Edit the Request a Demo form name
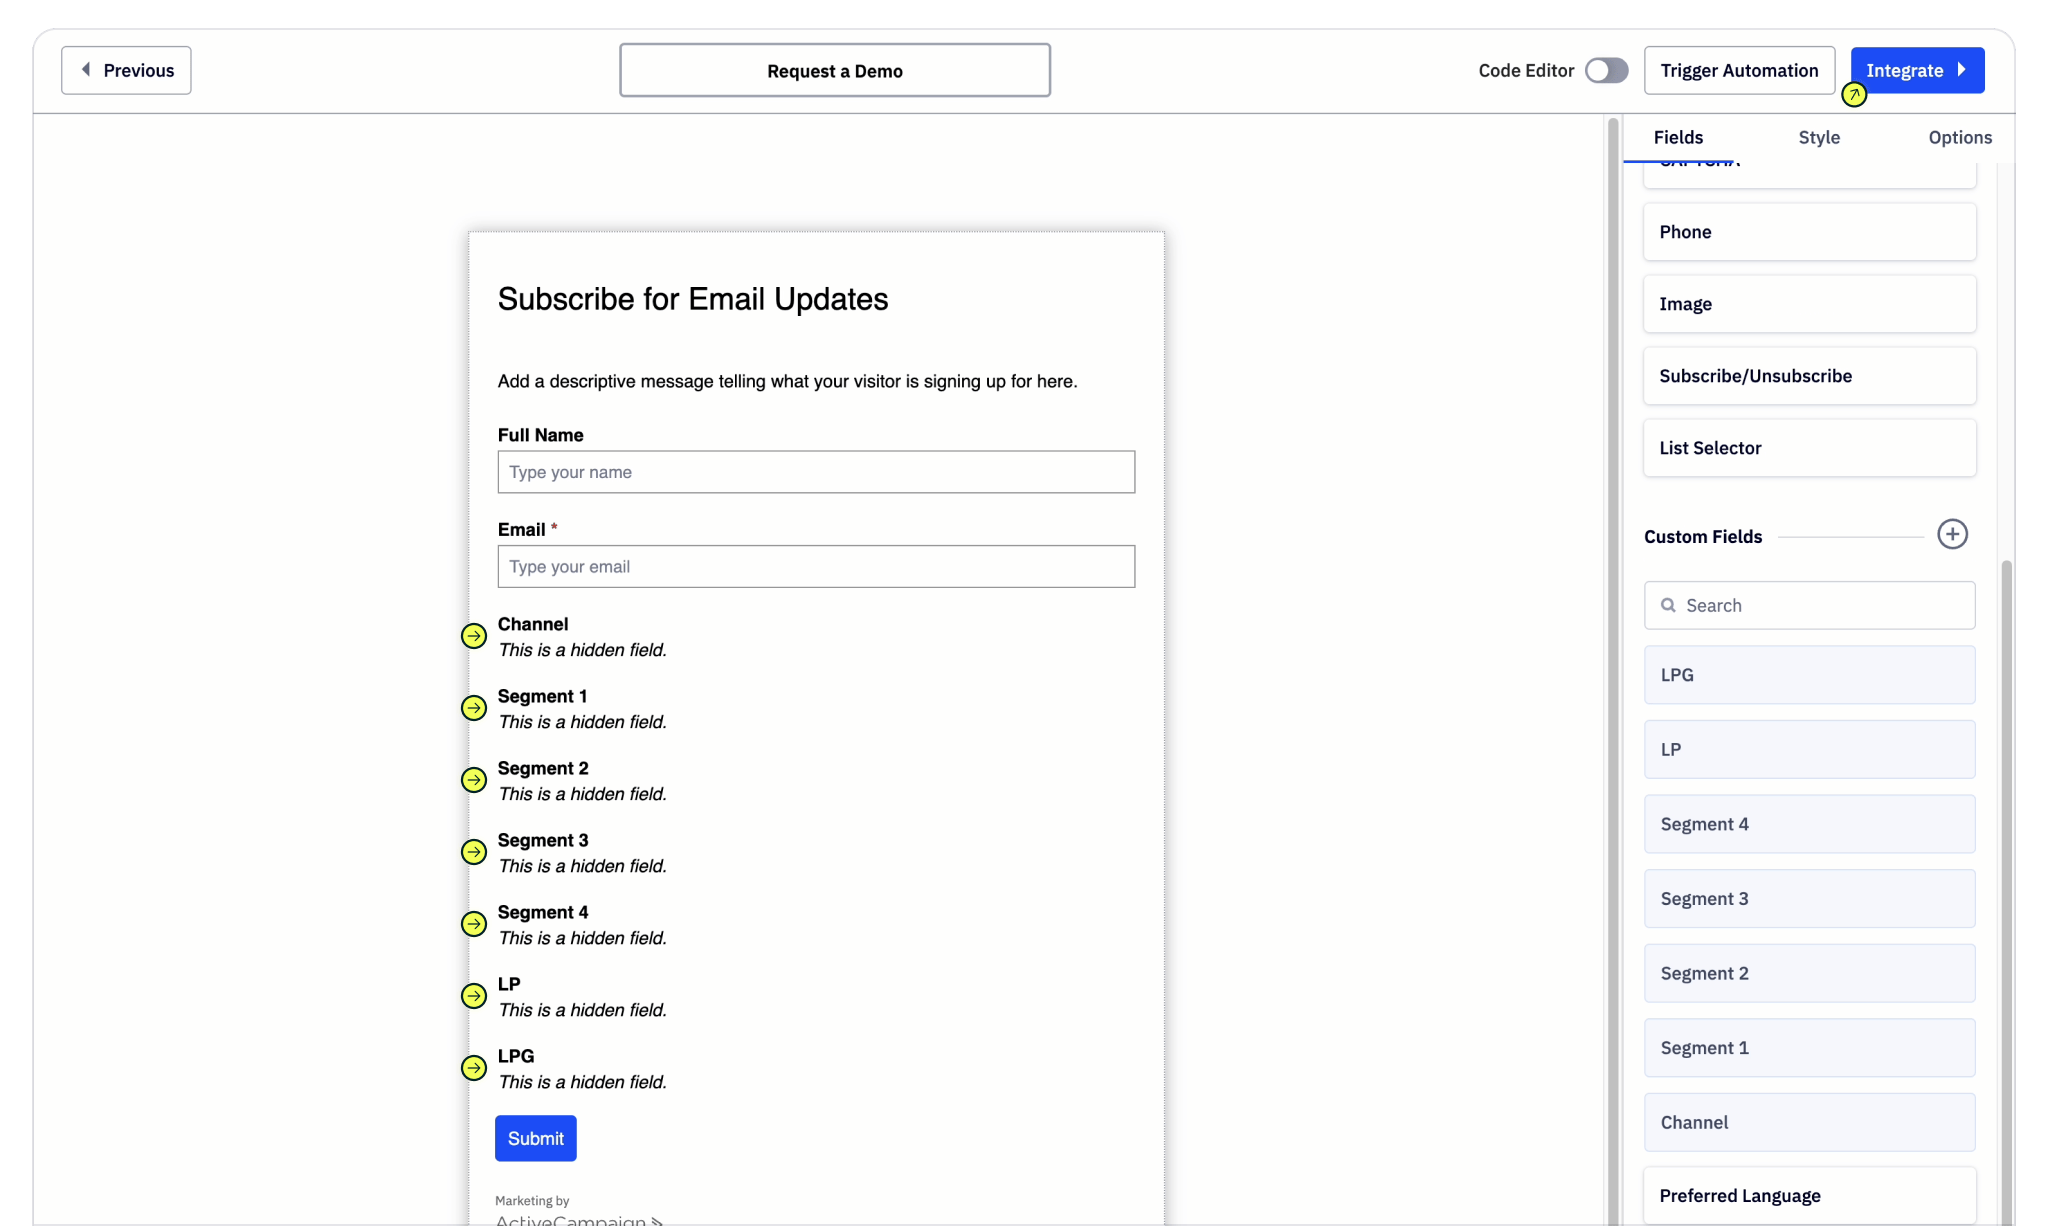 (x=834, y=70)
